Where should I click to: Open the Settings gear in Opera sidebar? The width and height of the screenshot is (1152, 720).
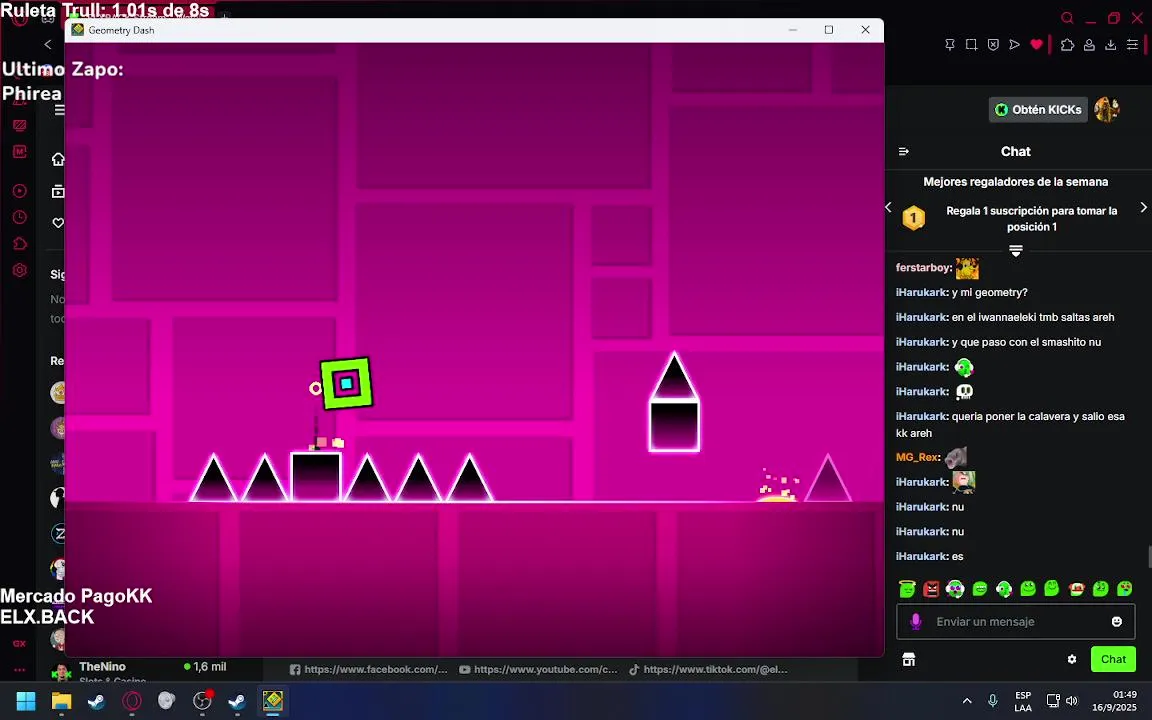[20, 270]
